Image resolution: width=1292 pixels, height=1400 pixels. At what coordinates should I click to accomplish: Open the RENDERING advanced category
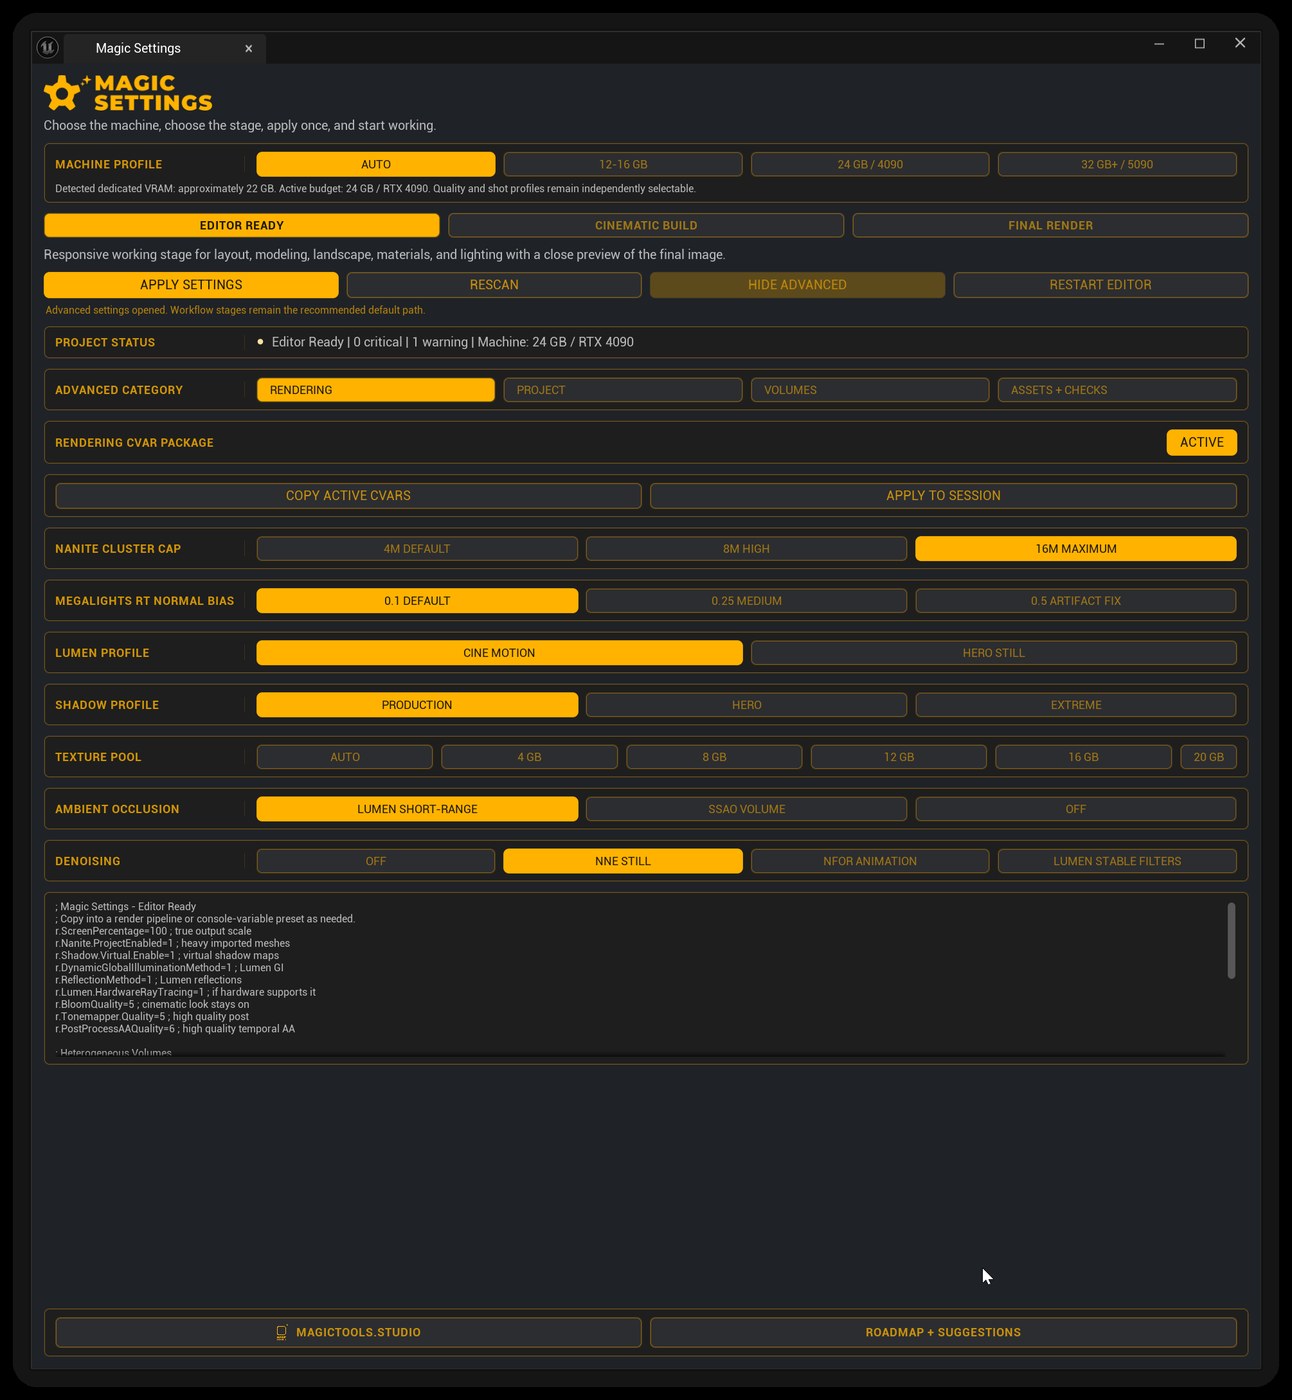pos(376,390)
